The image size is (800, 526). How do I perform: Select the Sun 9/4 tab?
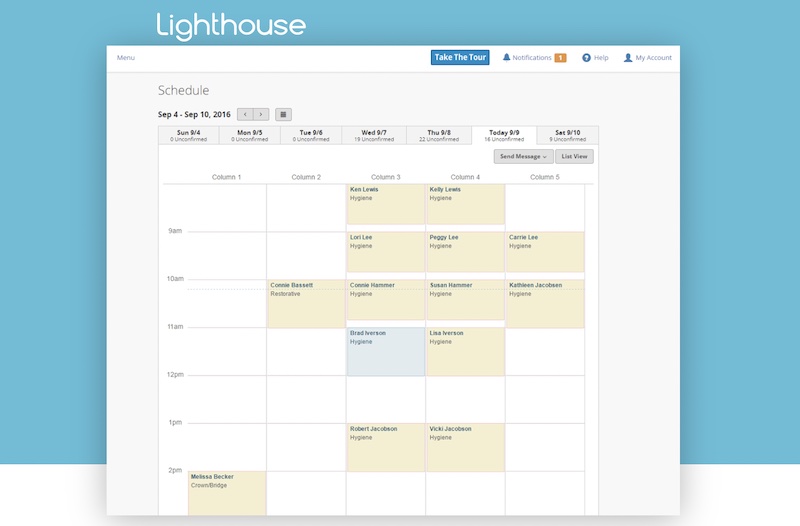coord(189,135)
